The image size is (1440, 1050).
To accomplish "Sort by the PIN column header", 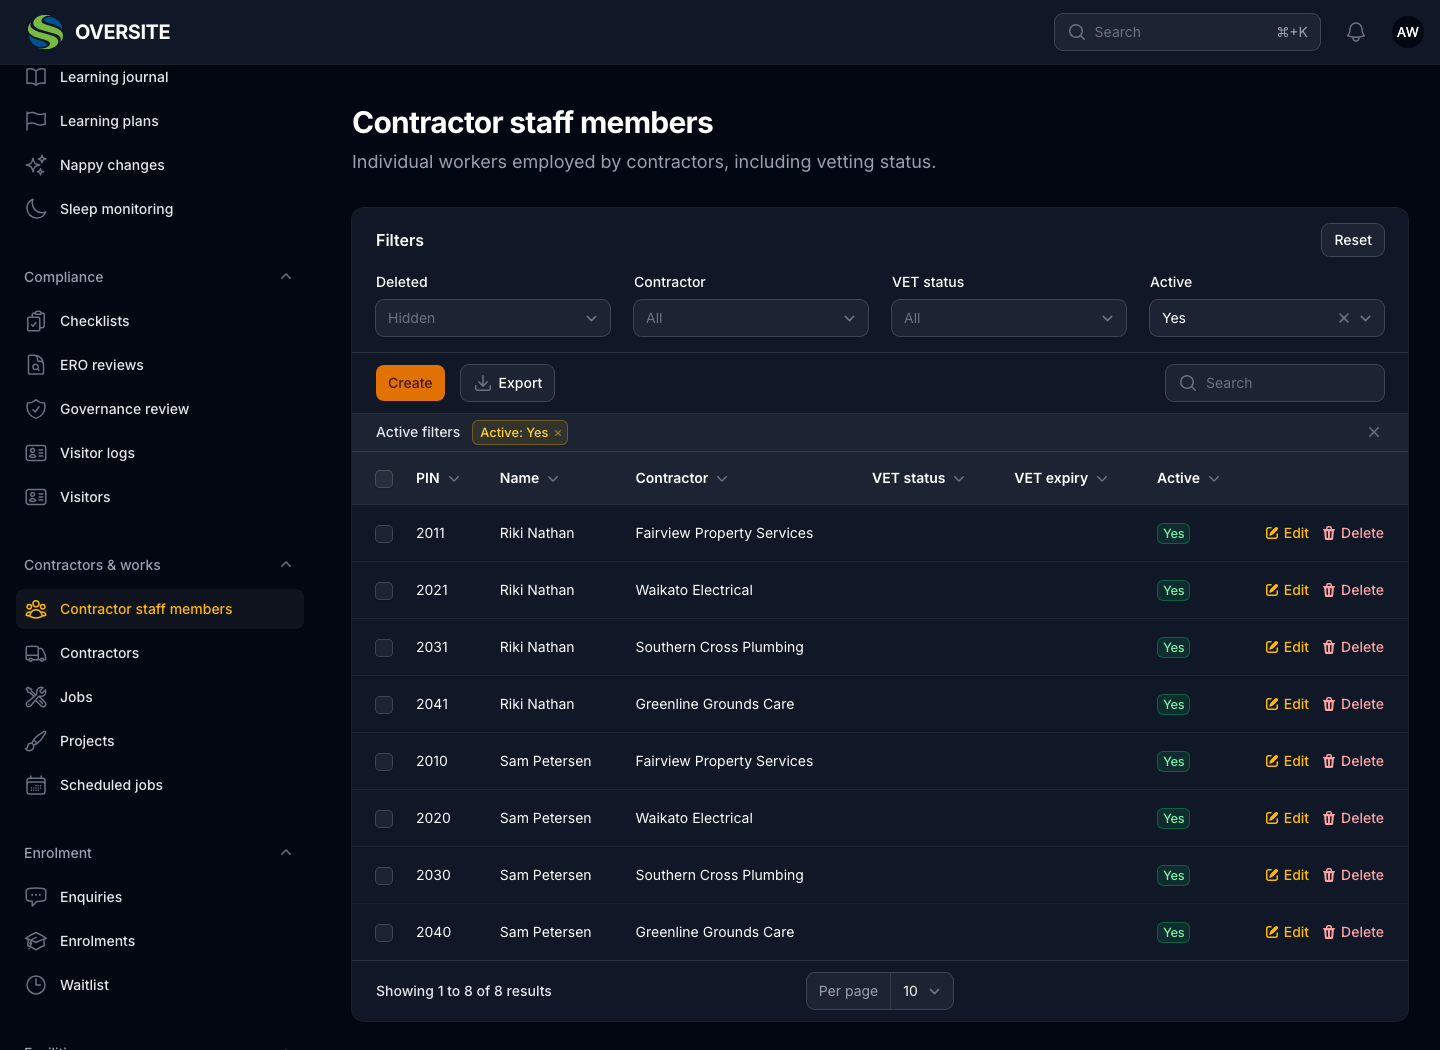I will (x=438, y=478).
